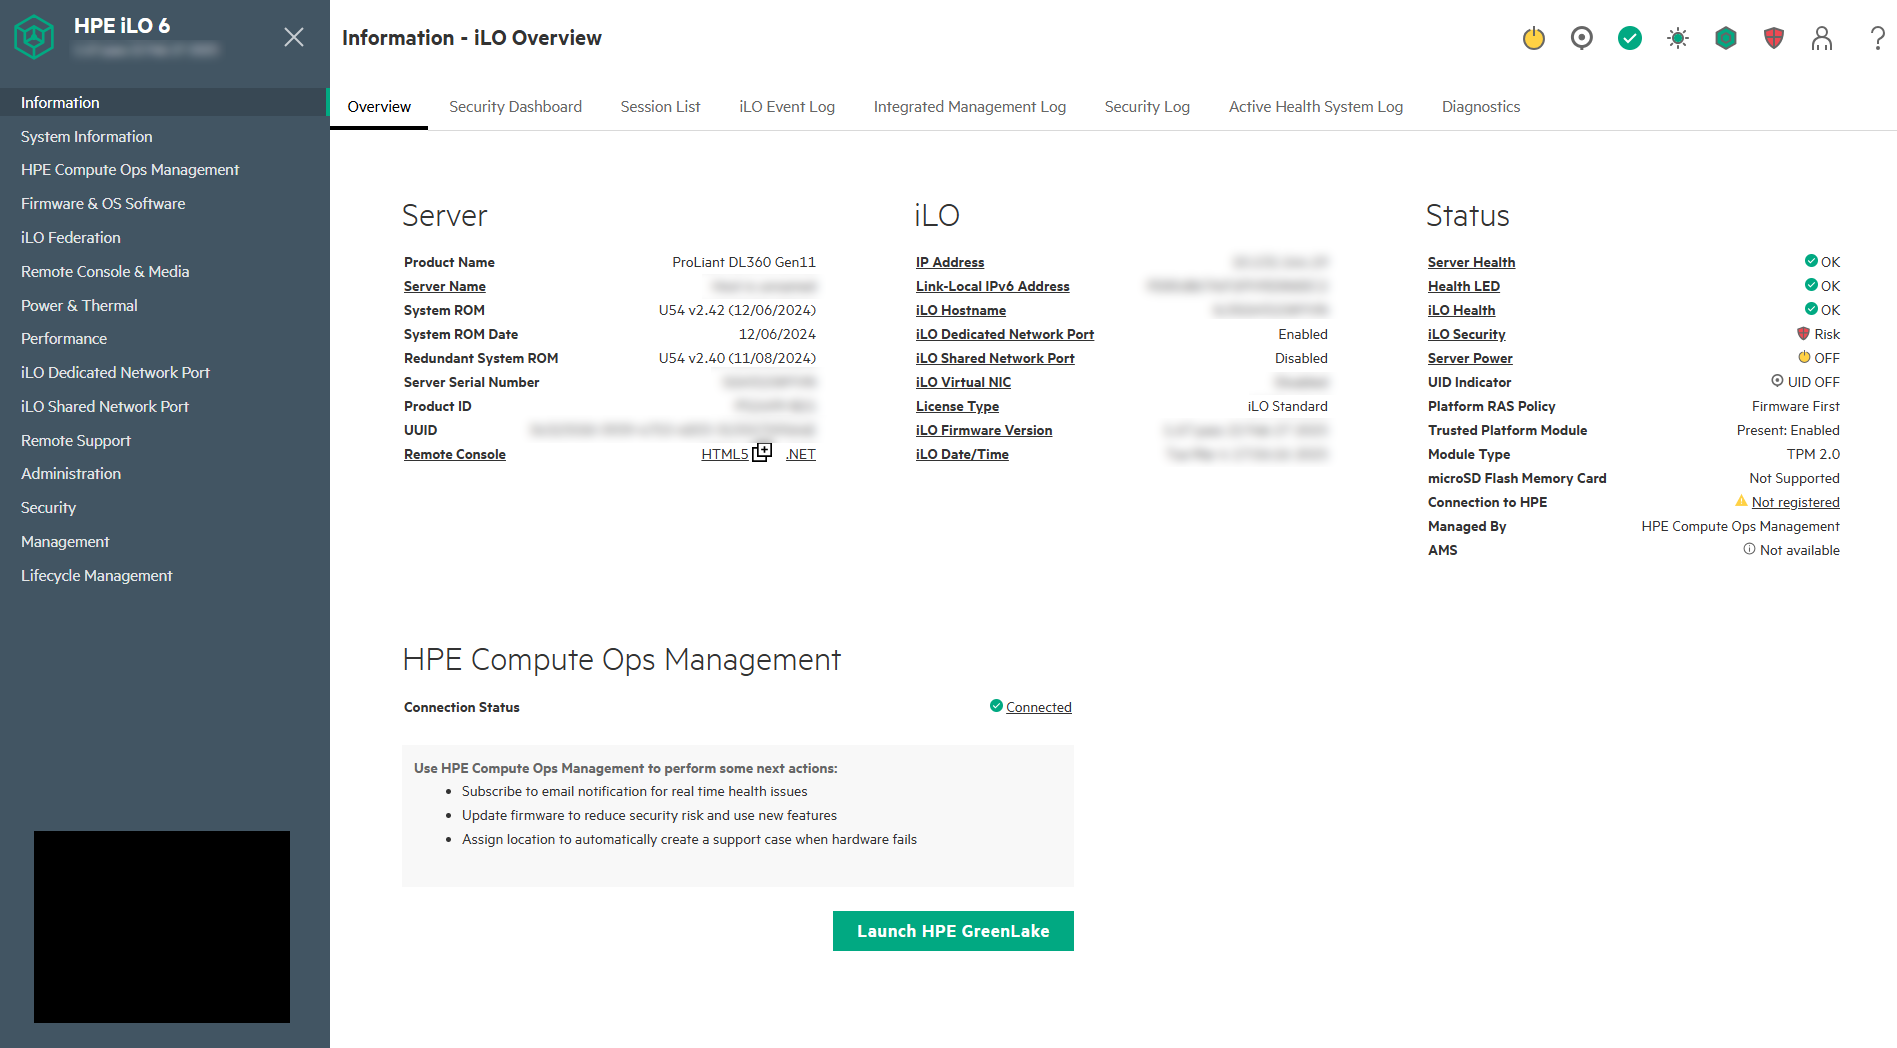Open the green hexagon iLO health icon

tap(1726, 38)
